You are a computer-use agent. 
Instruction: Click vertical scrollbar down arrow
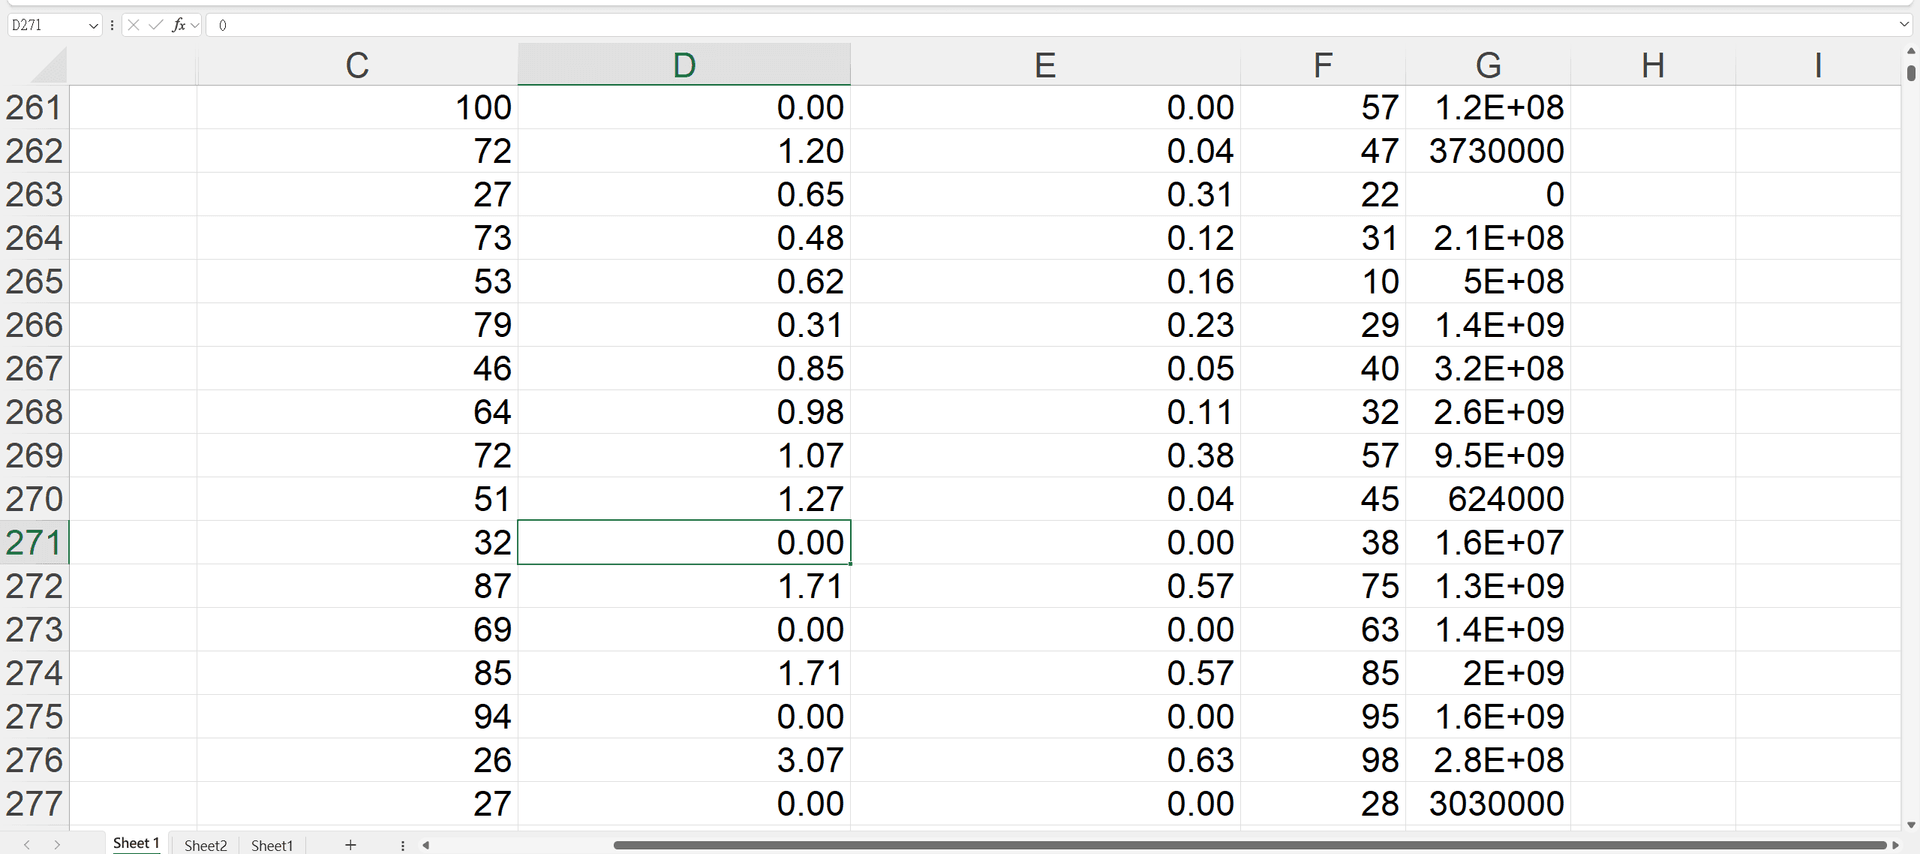pyautogui.click(x=1911, y=825)
